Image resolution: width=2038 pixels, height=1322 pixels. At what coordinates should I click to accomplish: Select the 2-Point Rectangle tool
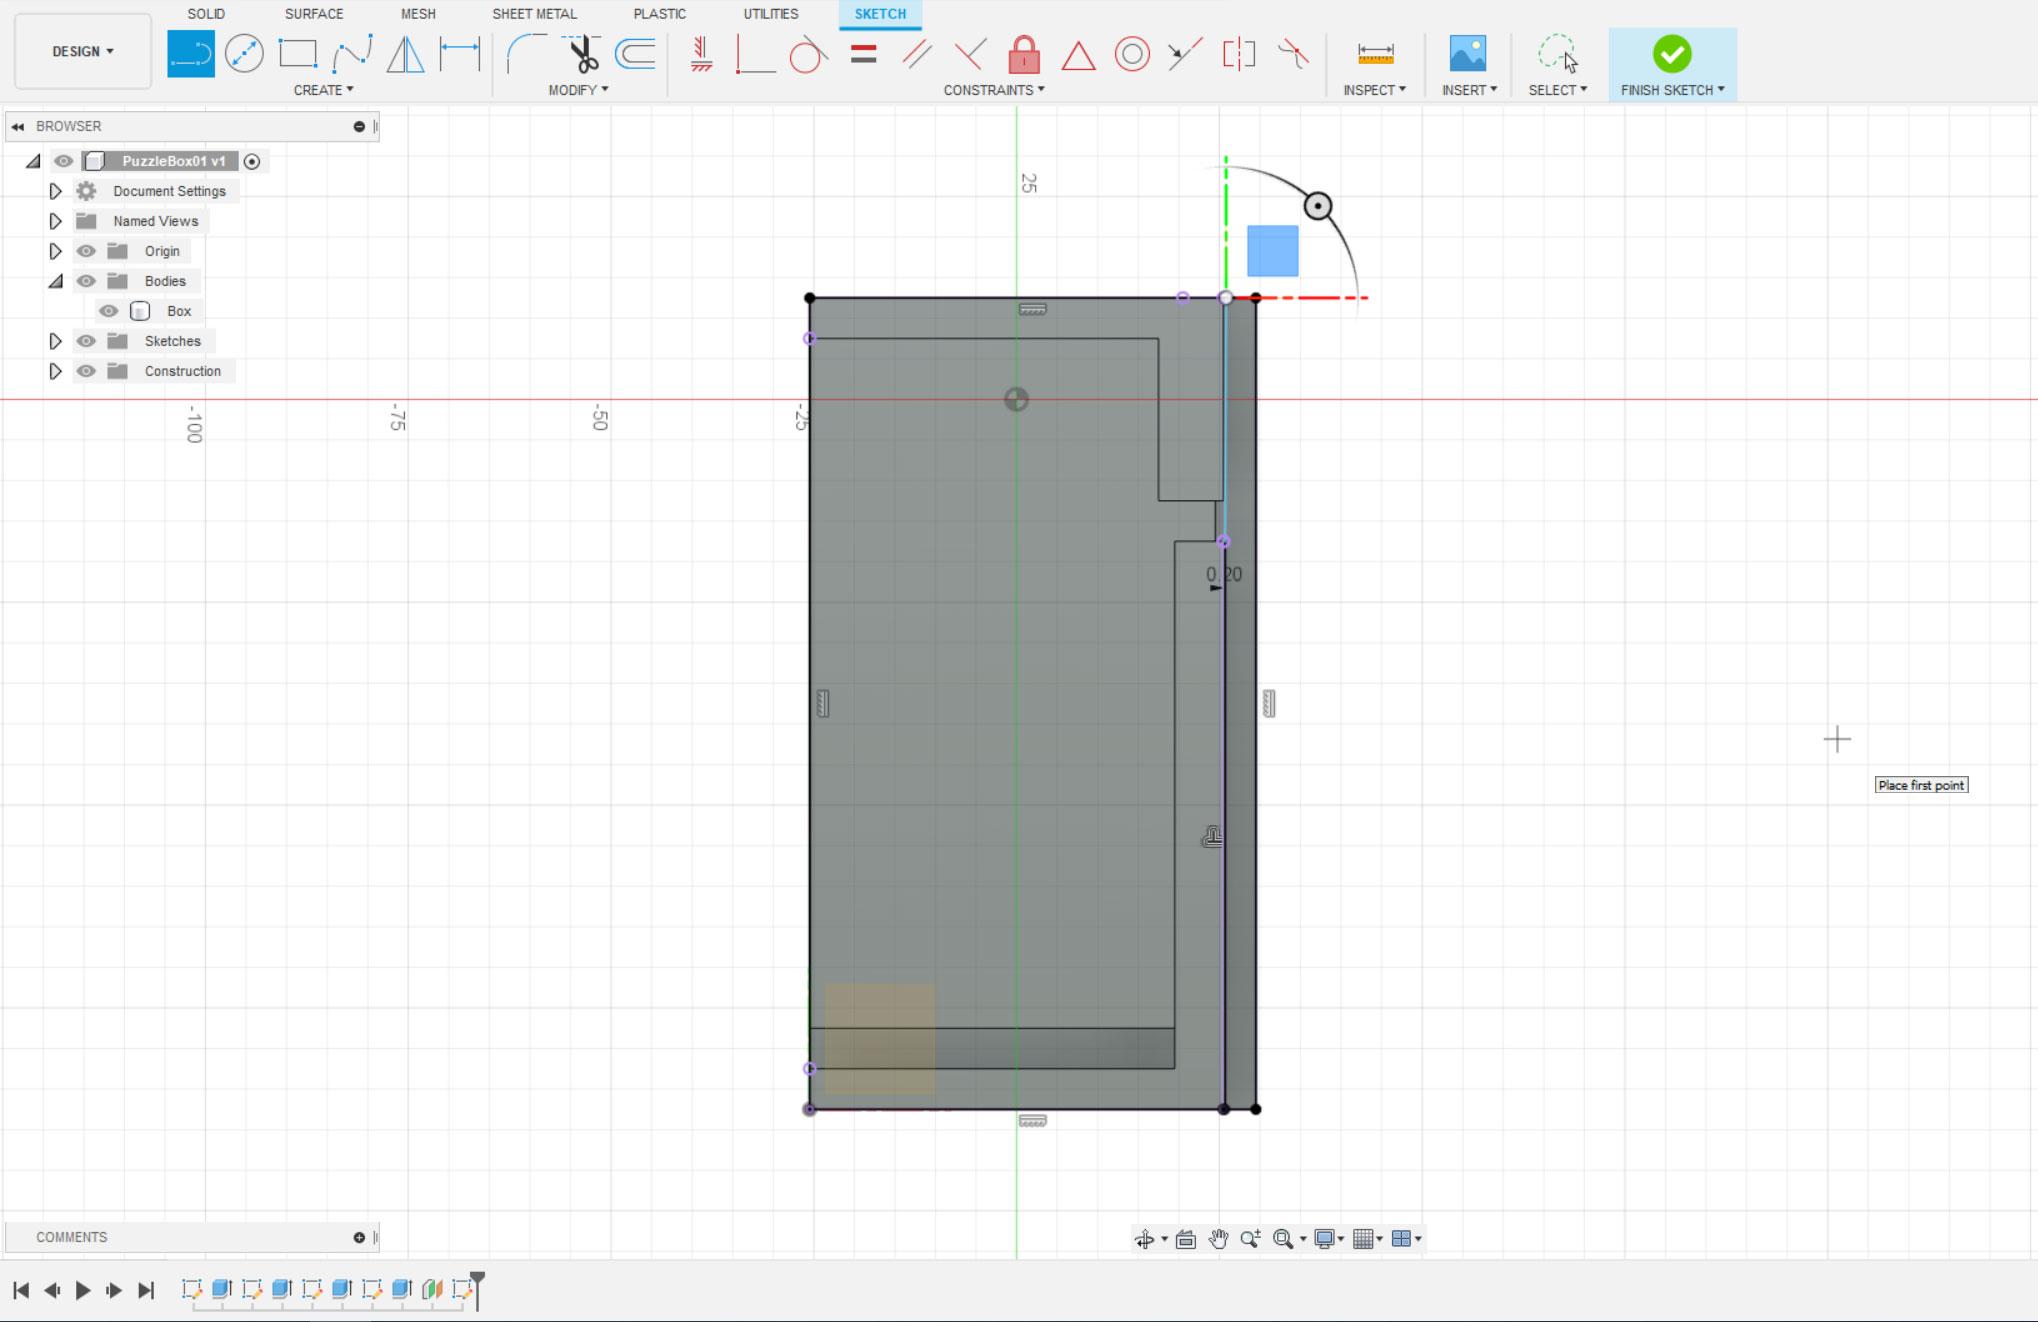point(298,54)
